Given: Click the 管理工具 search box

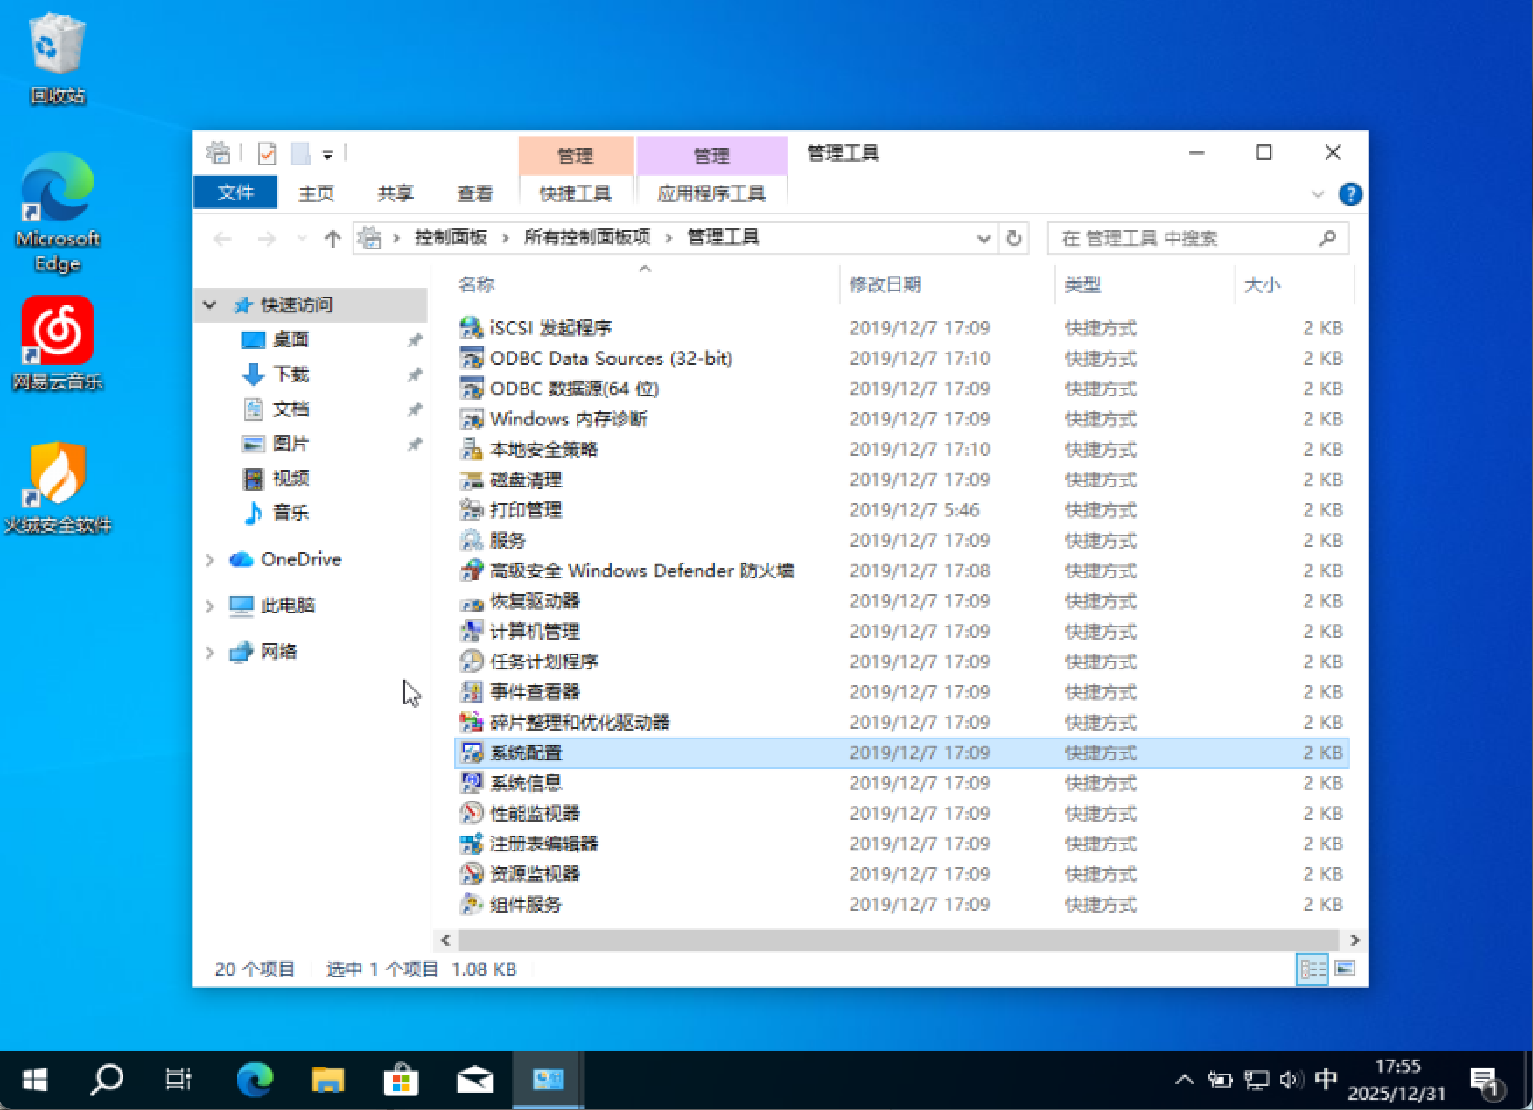Looking at the screenshot, I should click(x=1185, y=238).
